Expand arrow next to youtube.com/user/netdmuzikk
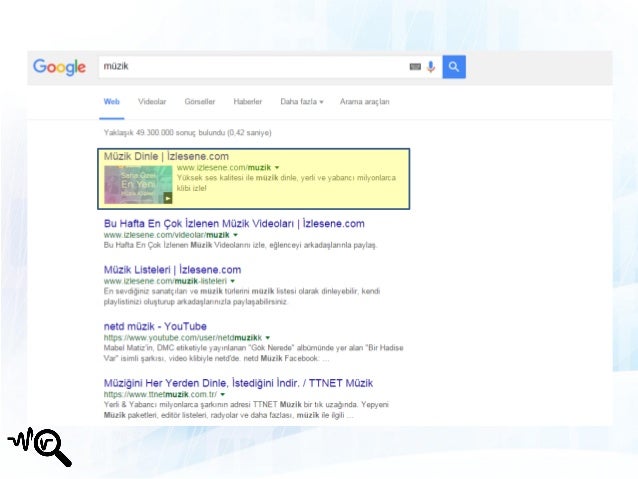 tap(268, 338)
